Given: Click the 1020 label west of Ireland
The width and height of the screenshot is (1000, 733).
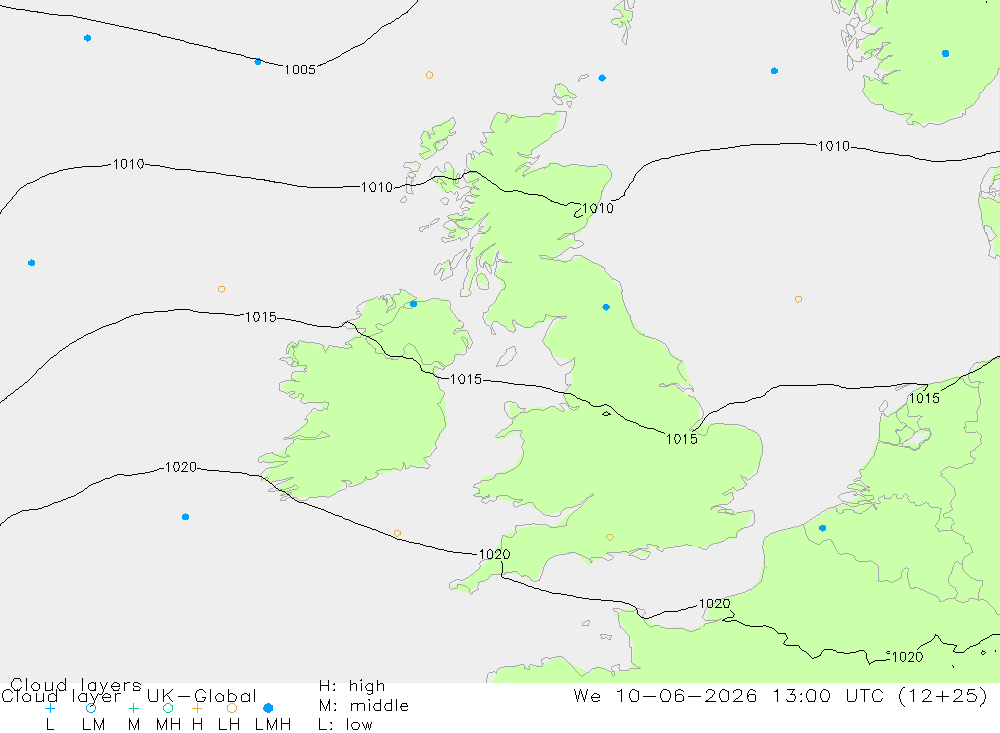Looking at the screenshot, I should click(x=180, y=467).
